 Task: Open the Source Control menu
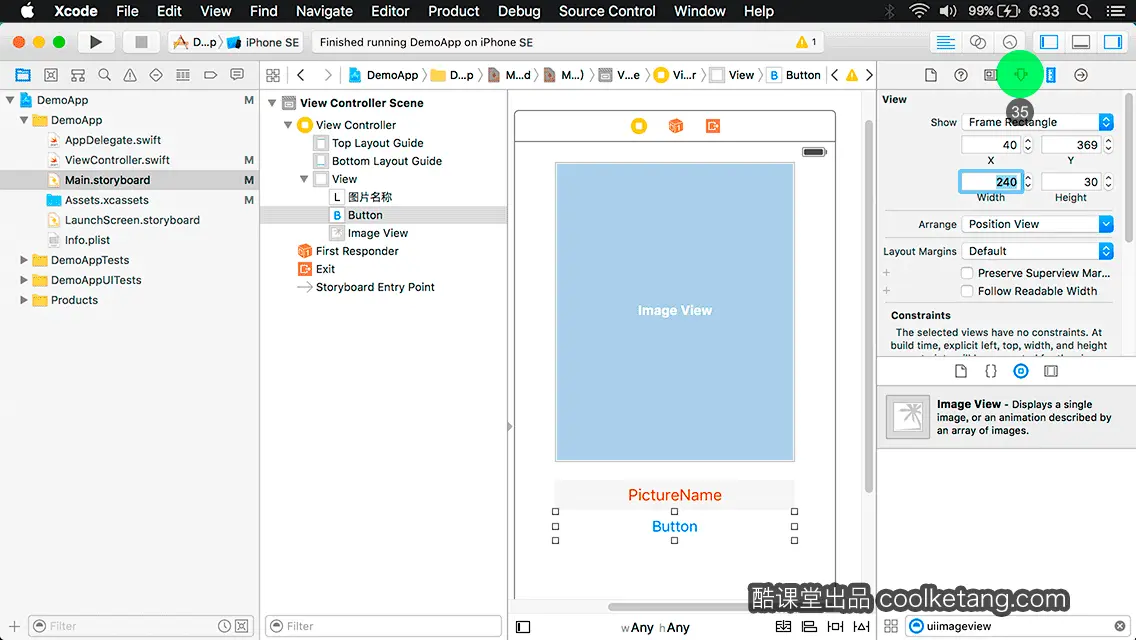click(607, 11)
